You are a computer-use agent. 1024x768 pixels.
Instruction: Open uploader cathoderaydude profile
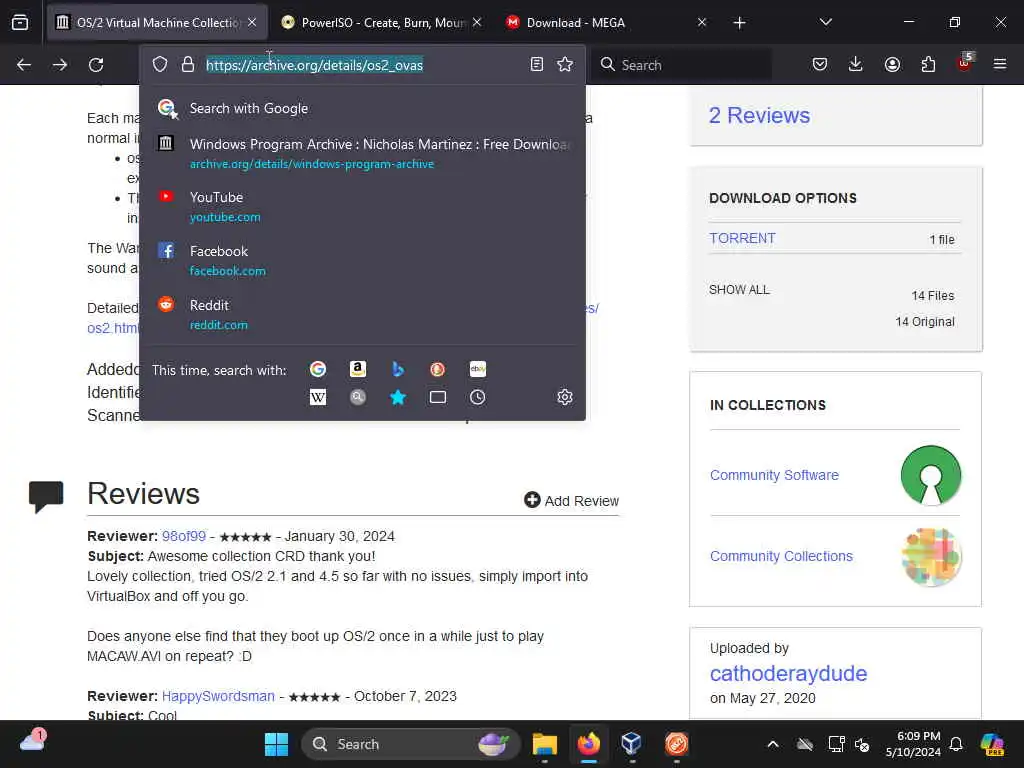coord(788,673)
